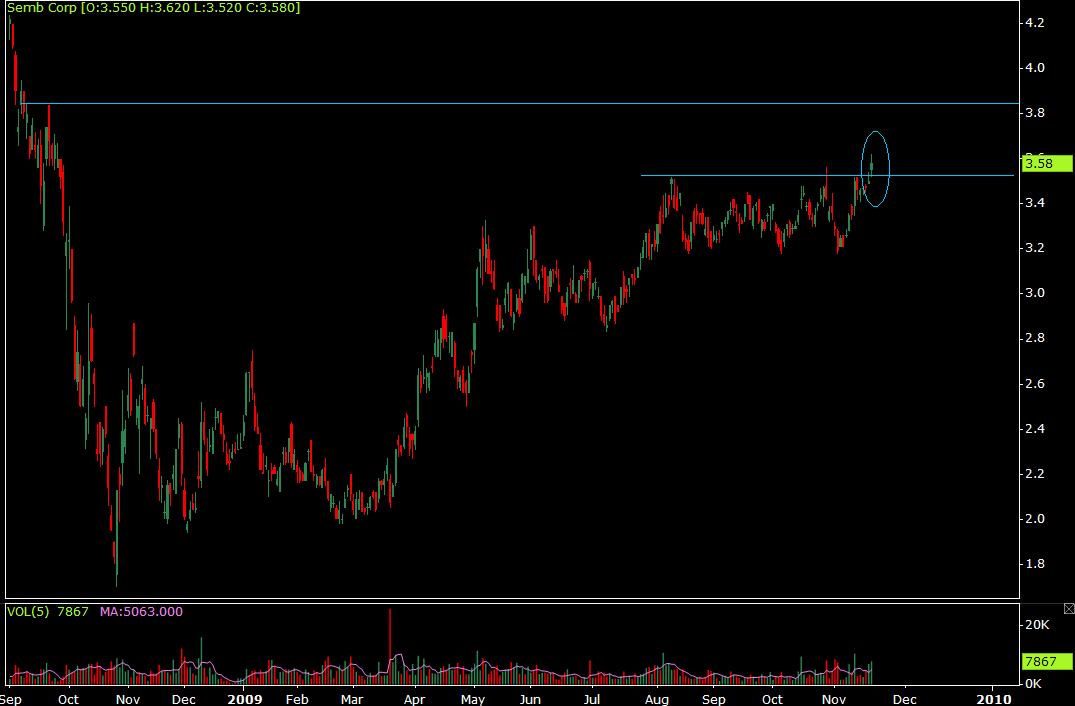1075x706 pixels.
Task: Click the 2010 label on the date axis
Action: pyautogui.click(x=993, y=700)
